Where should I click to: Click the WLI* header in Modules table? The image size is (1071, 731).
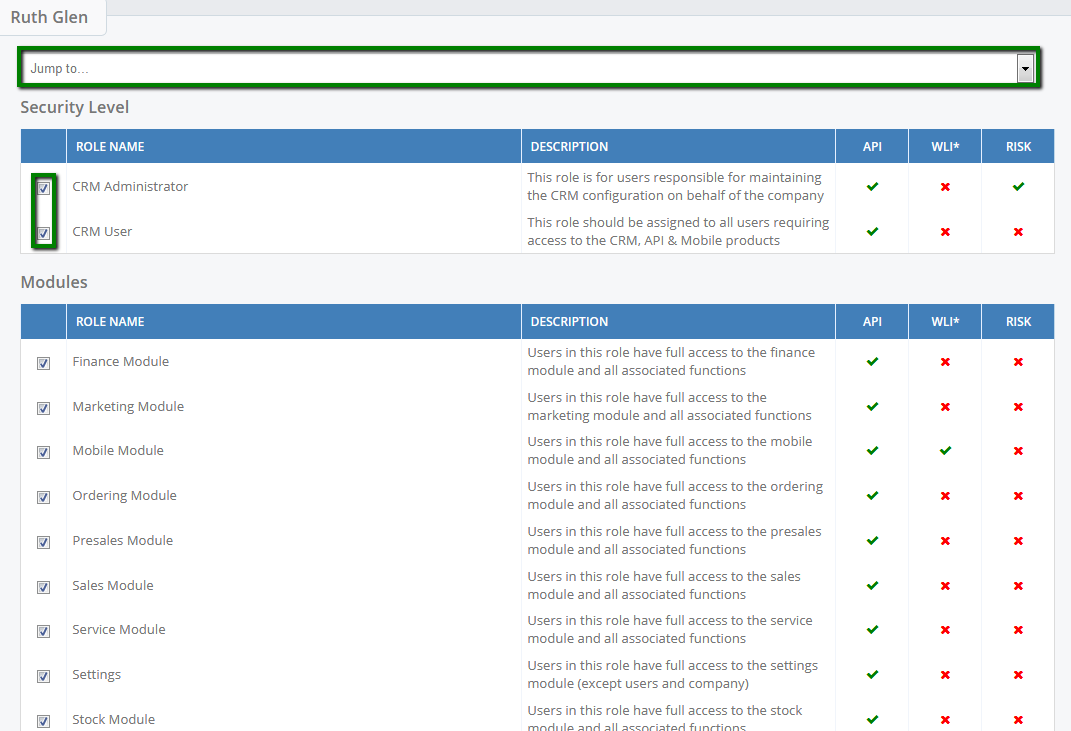[x=945, y=322]
